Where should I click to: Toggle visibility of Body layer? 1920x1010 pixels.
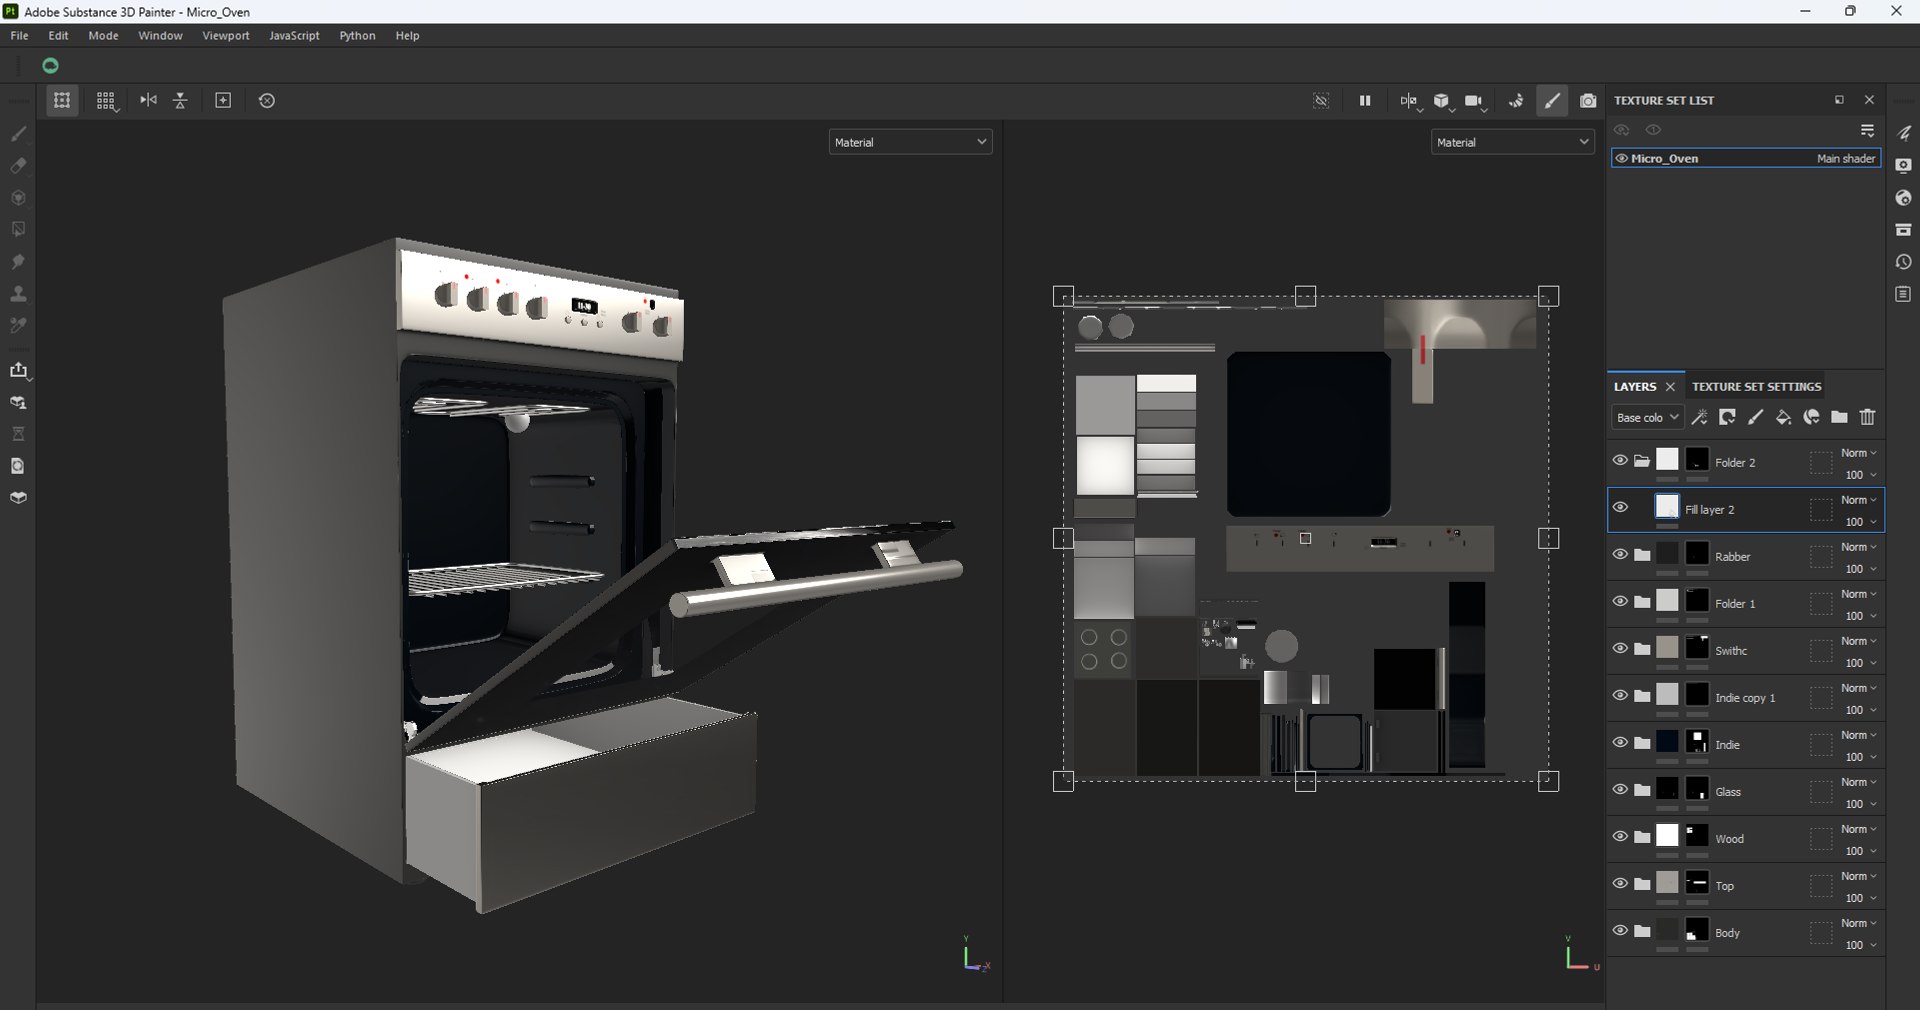pos(1620,930)
